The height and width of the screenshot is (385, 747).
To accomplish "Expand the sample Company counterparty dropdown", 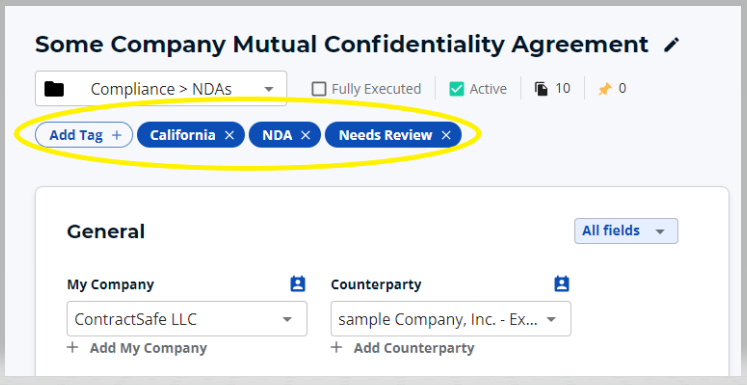I will click(451, 319).
